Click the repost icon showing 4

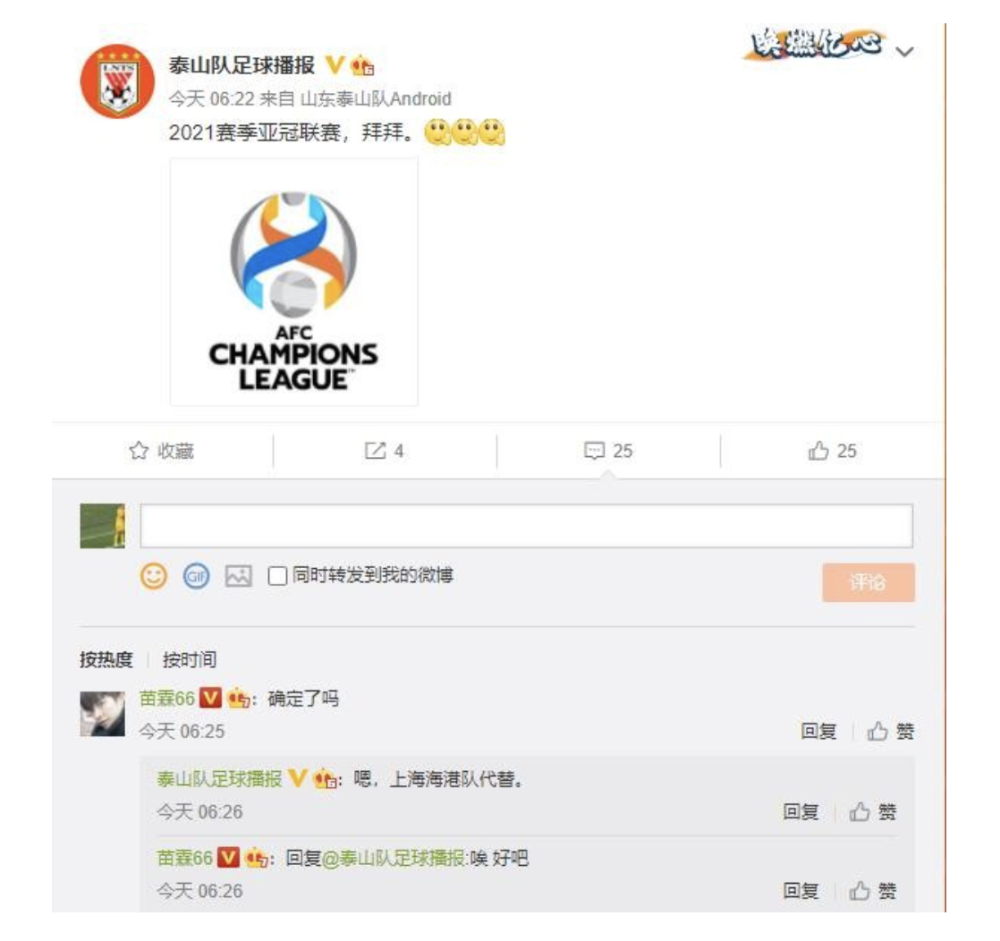[x=375, y=451]
